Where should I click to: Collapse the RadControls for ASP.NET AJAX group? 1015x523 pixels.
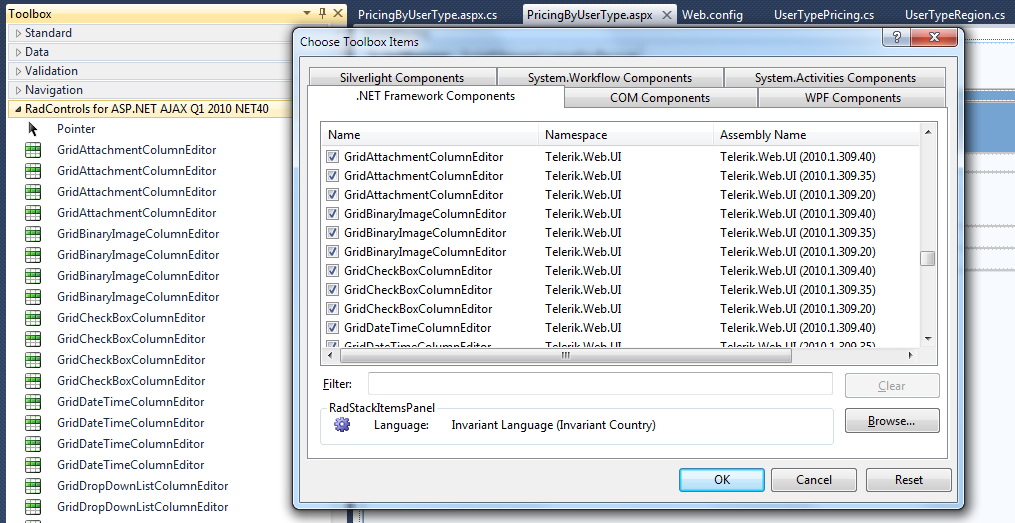pyautogui.click(x=17, y=109)
